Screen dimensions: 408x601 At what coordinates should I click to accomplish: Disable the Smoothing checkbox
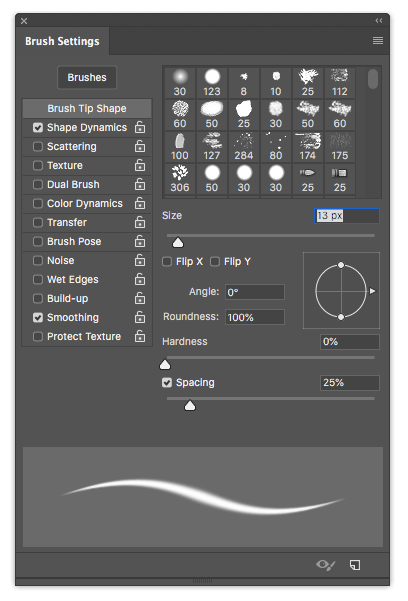point(38,317)
